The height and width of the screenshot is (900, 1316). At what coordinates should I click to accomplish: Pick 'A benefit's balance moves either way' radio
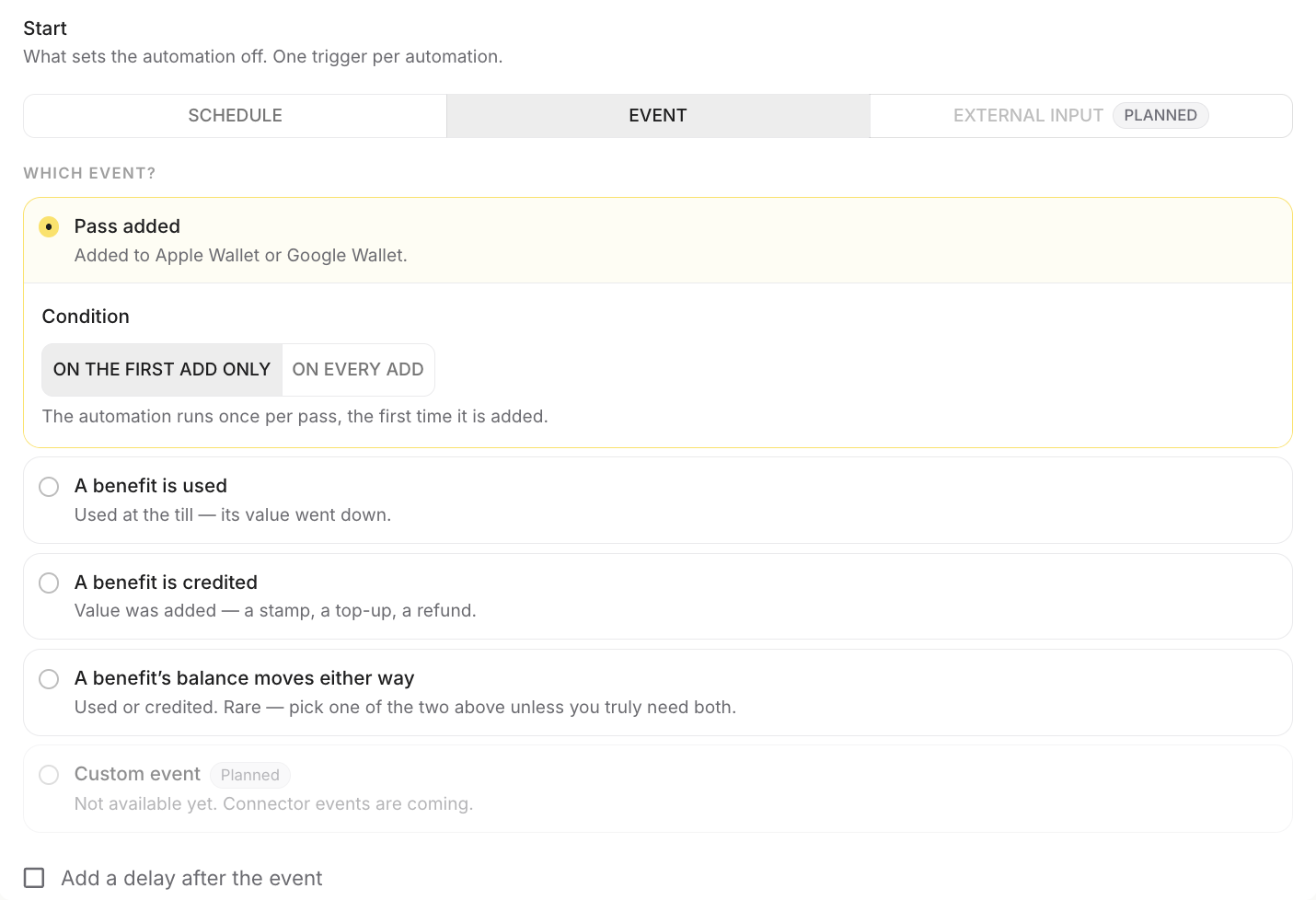[49, 679]
